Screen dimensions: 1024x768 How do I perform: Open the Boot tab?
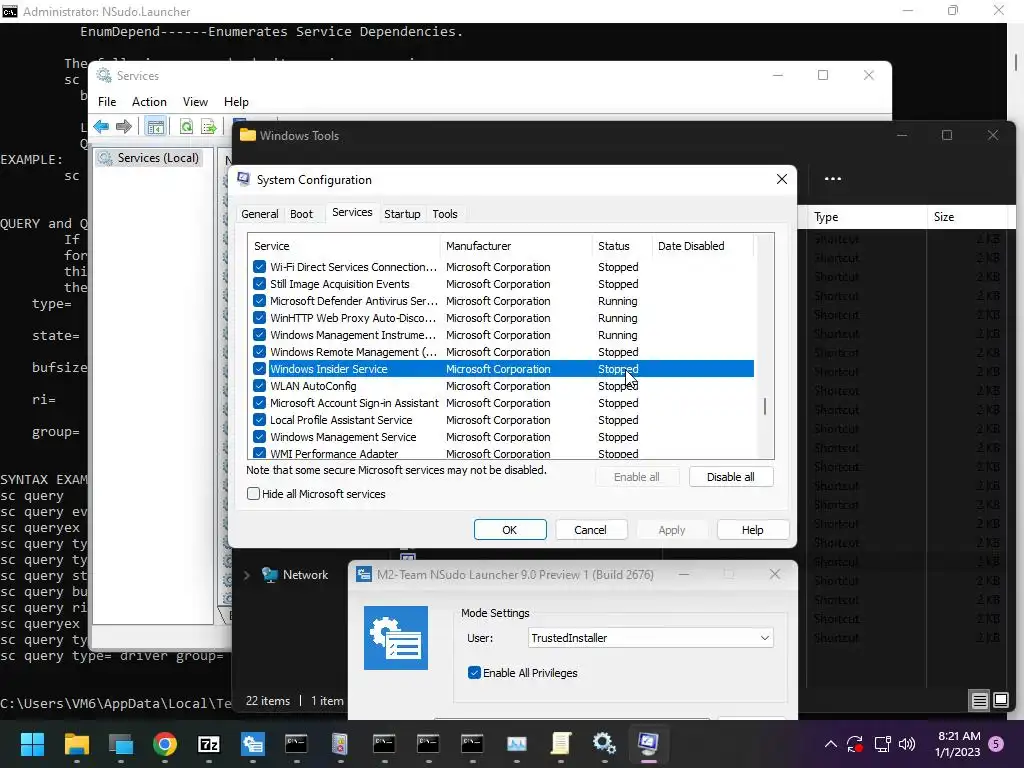coord(301,214)
